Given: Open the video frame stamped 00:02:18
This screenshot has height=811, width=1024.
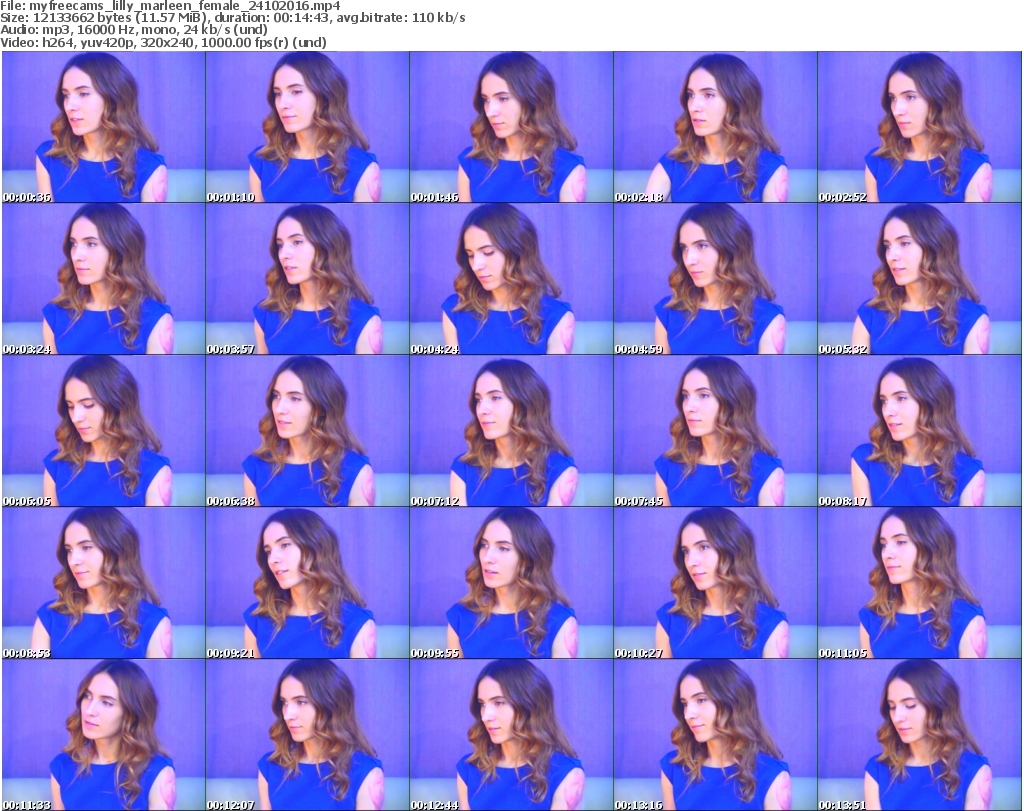Looking at the screenshot, I should [715, 127].
